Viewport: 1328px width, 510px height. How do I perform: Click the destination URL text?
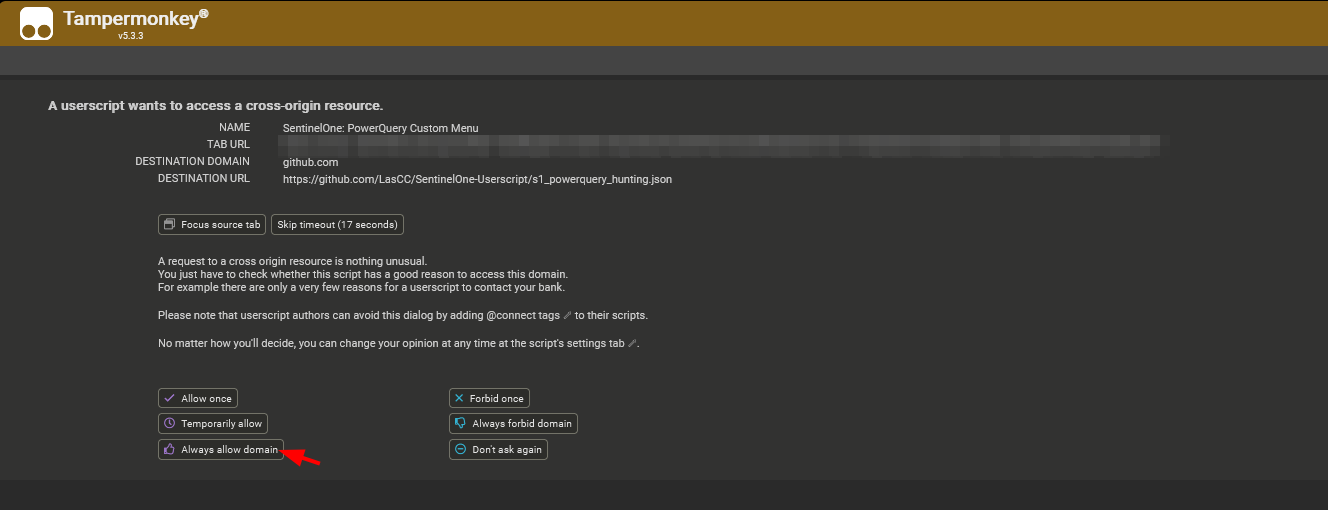[x=477, y=179]
